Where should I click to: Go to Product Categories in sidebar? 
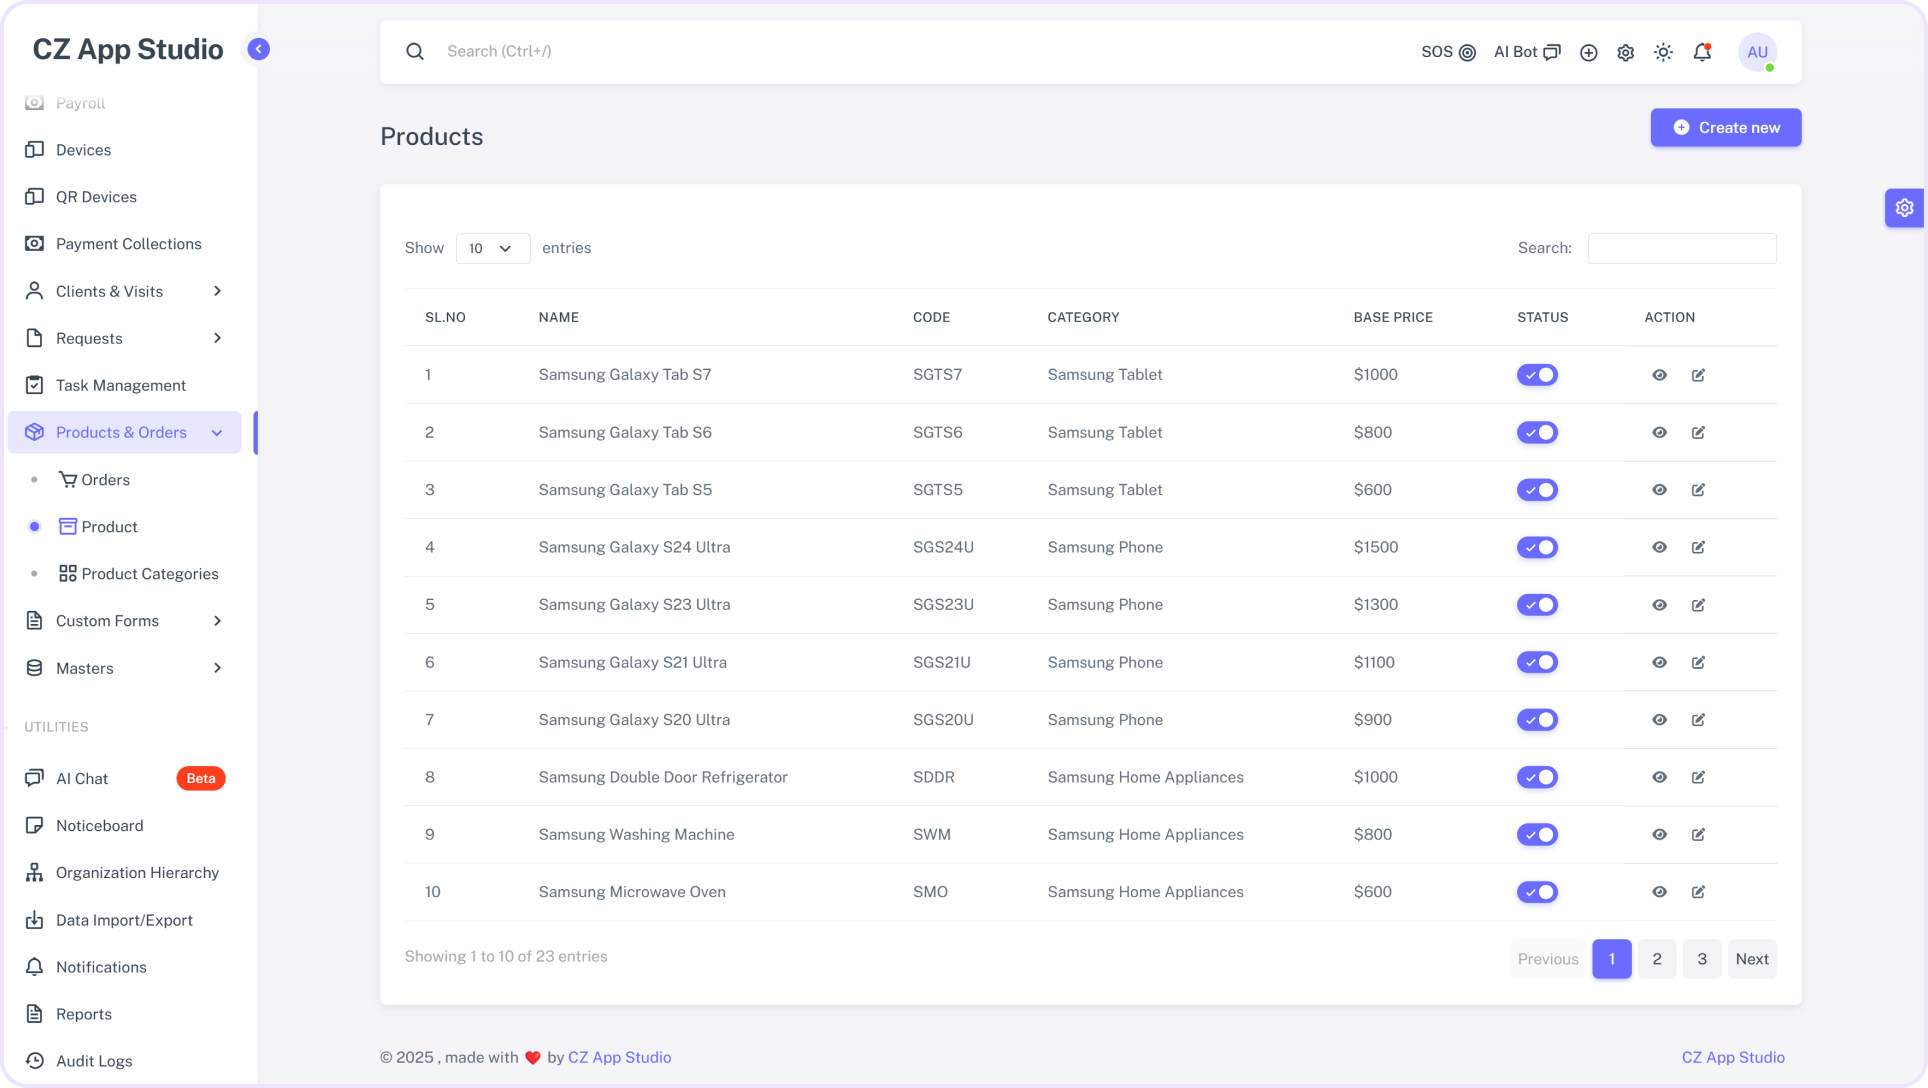(149, 573)
